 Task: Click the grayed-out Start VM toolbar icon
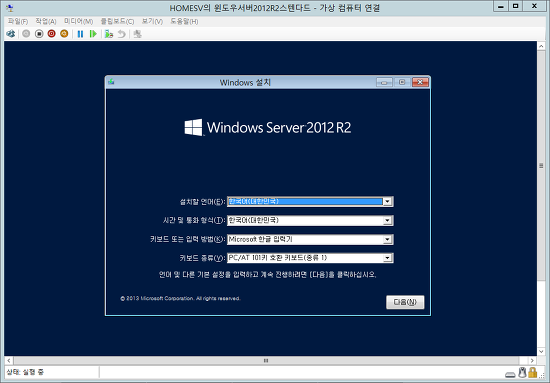click(x=26, y=34)
